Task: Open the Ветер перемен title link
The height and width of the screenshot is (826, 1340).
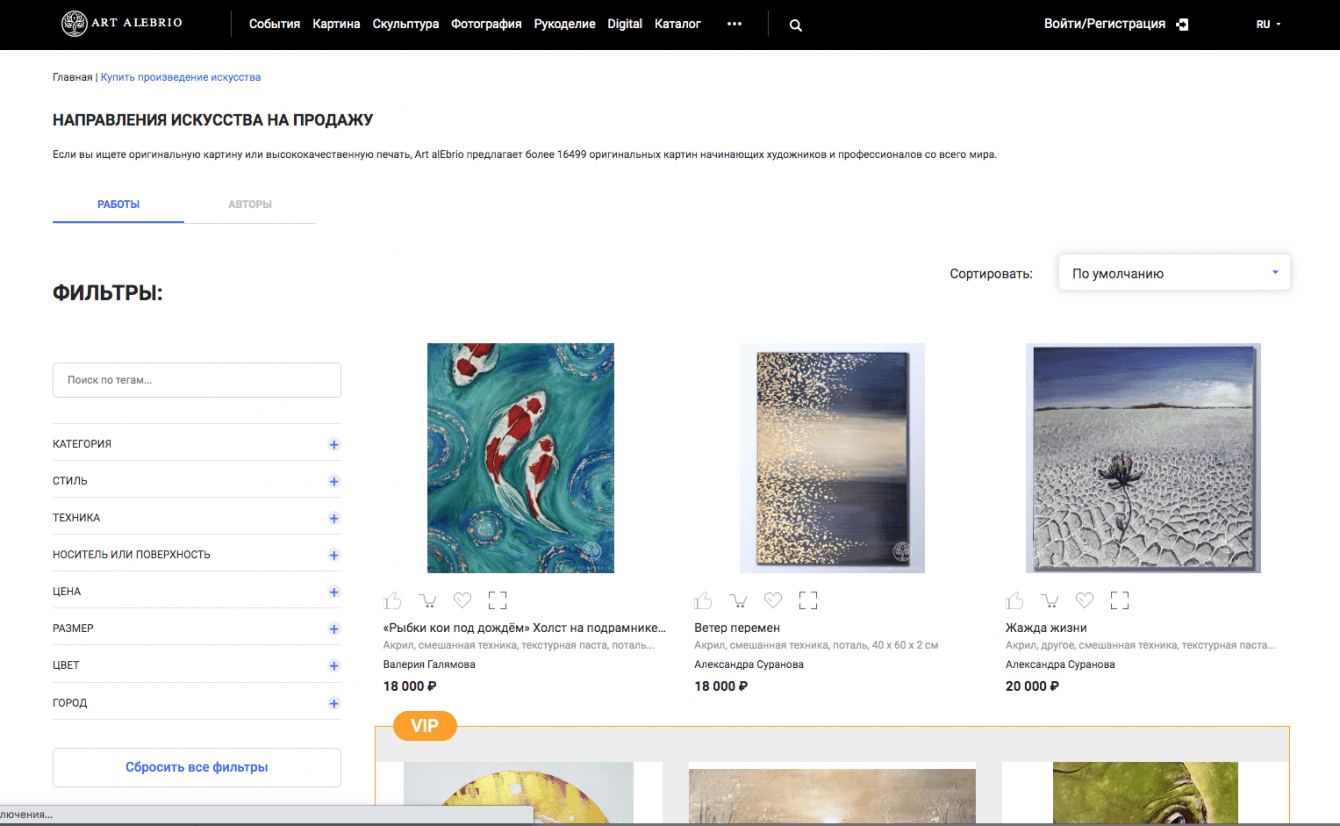Action: tap(737, 628)
